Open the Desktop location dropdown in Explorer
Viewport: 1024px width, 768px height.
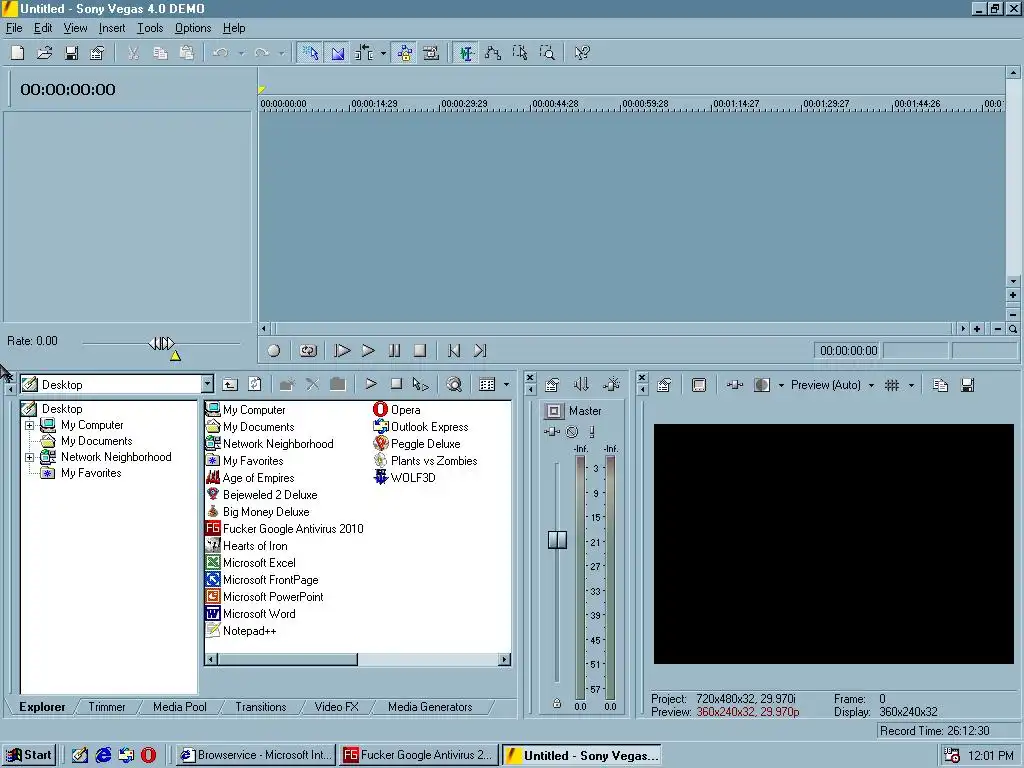[207, 384]
